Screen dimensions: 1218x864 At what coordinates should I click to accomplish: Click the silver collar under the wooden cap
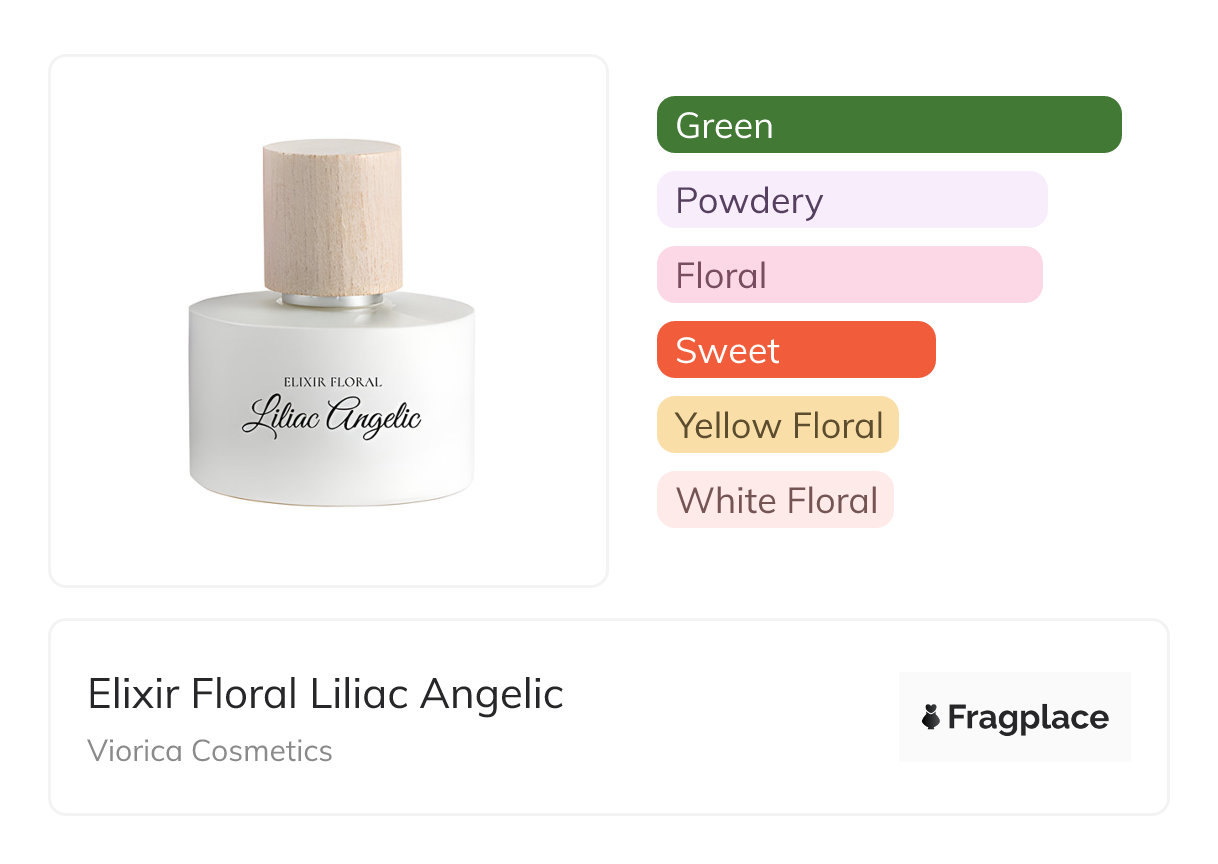pos(332,299)
